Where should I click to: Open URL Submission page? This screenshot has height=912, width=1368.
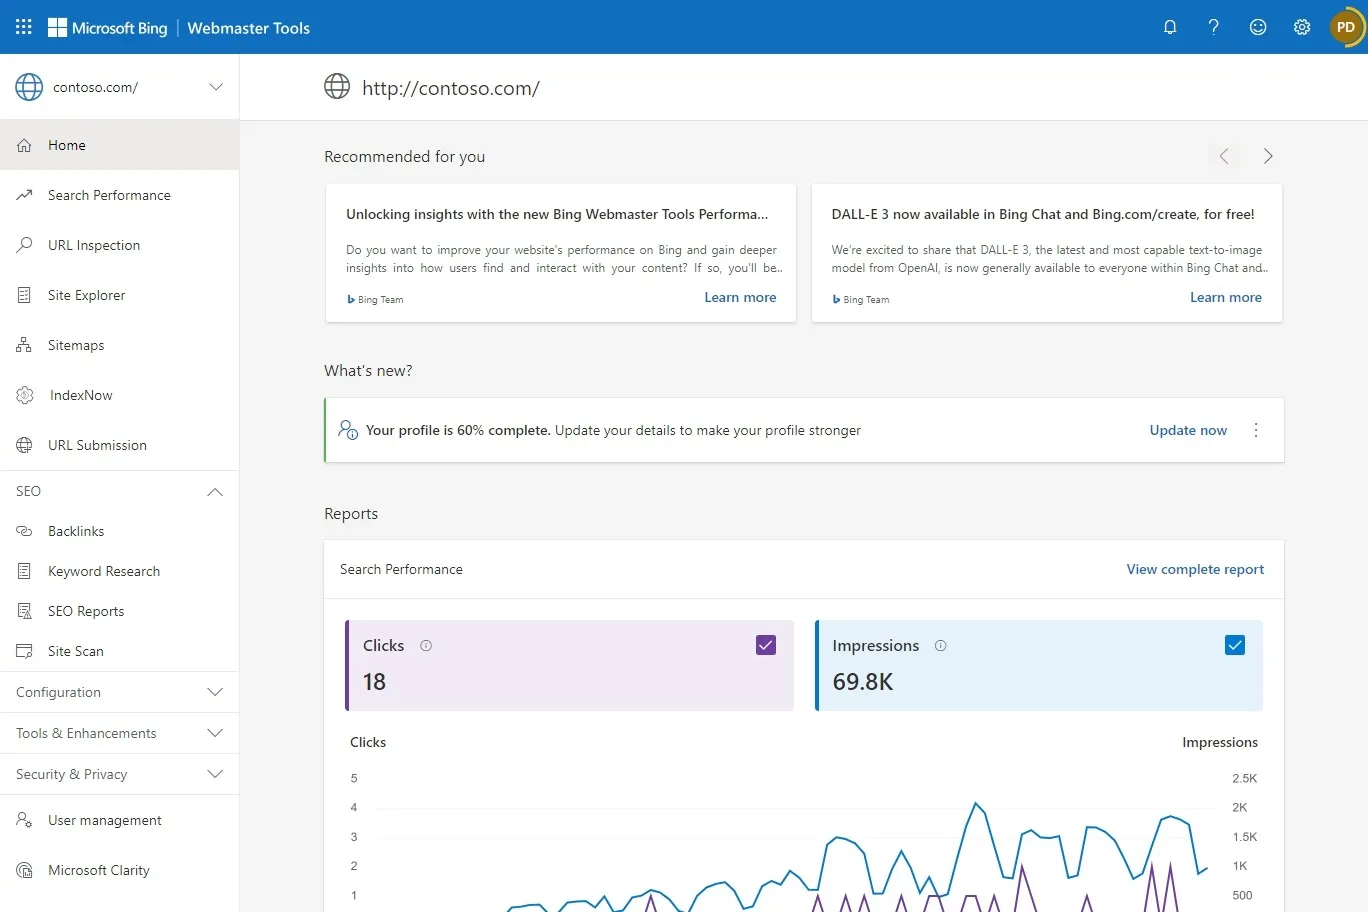click(120, 445)
